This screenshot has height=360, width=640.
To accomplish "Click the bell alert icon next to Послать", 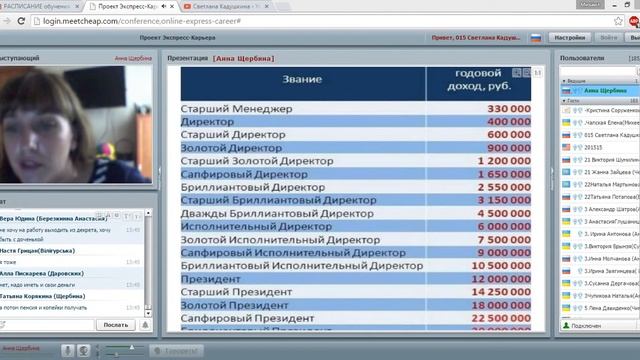I will 145,325.
